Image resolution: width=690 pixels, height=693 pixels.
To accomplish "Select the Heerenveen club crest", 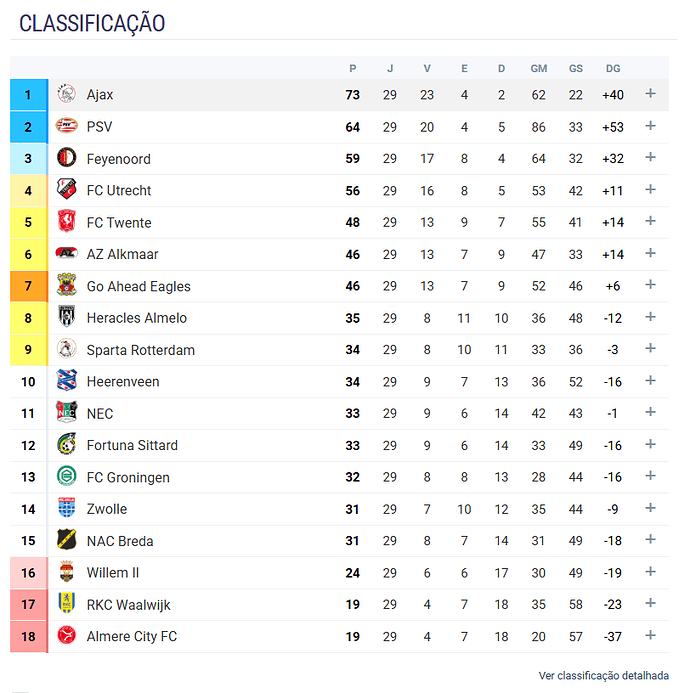I will (67, 381).
